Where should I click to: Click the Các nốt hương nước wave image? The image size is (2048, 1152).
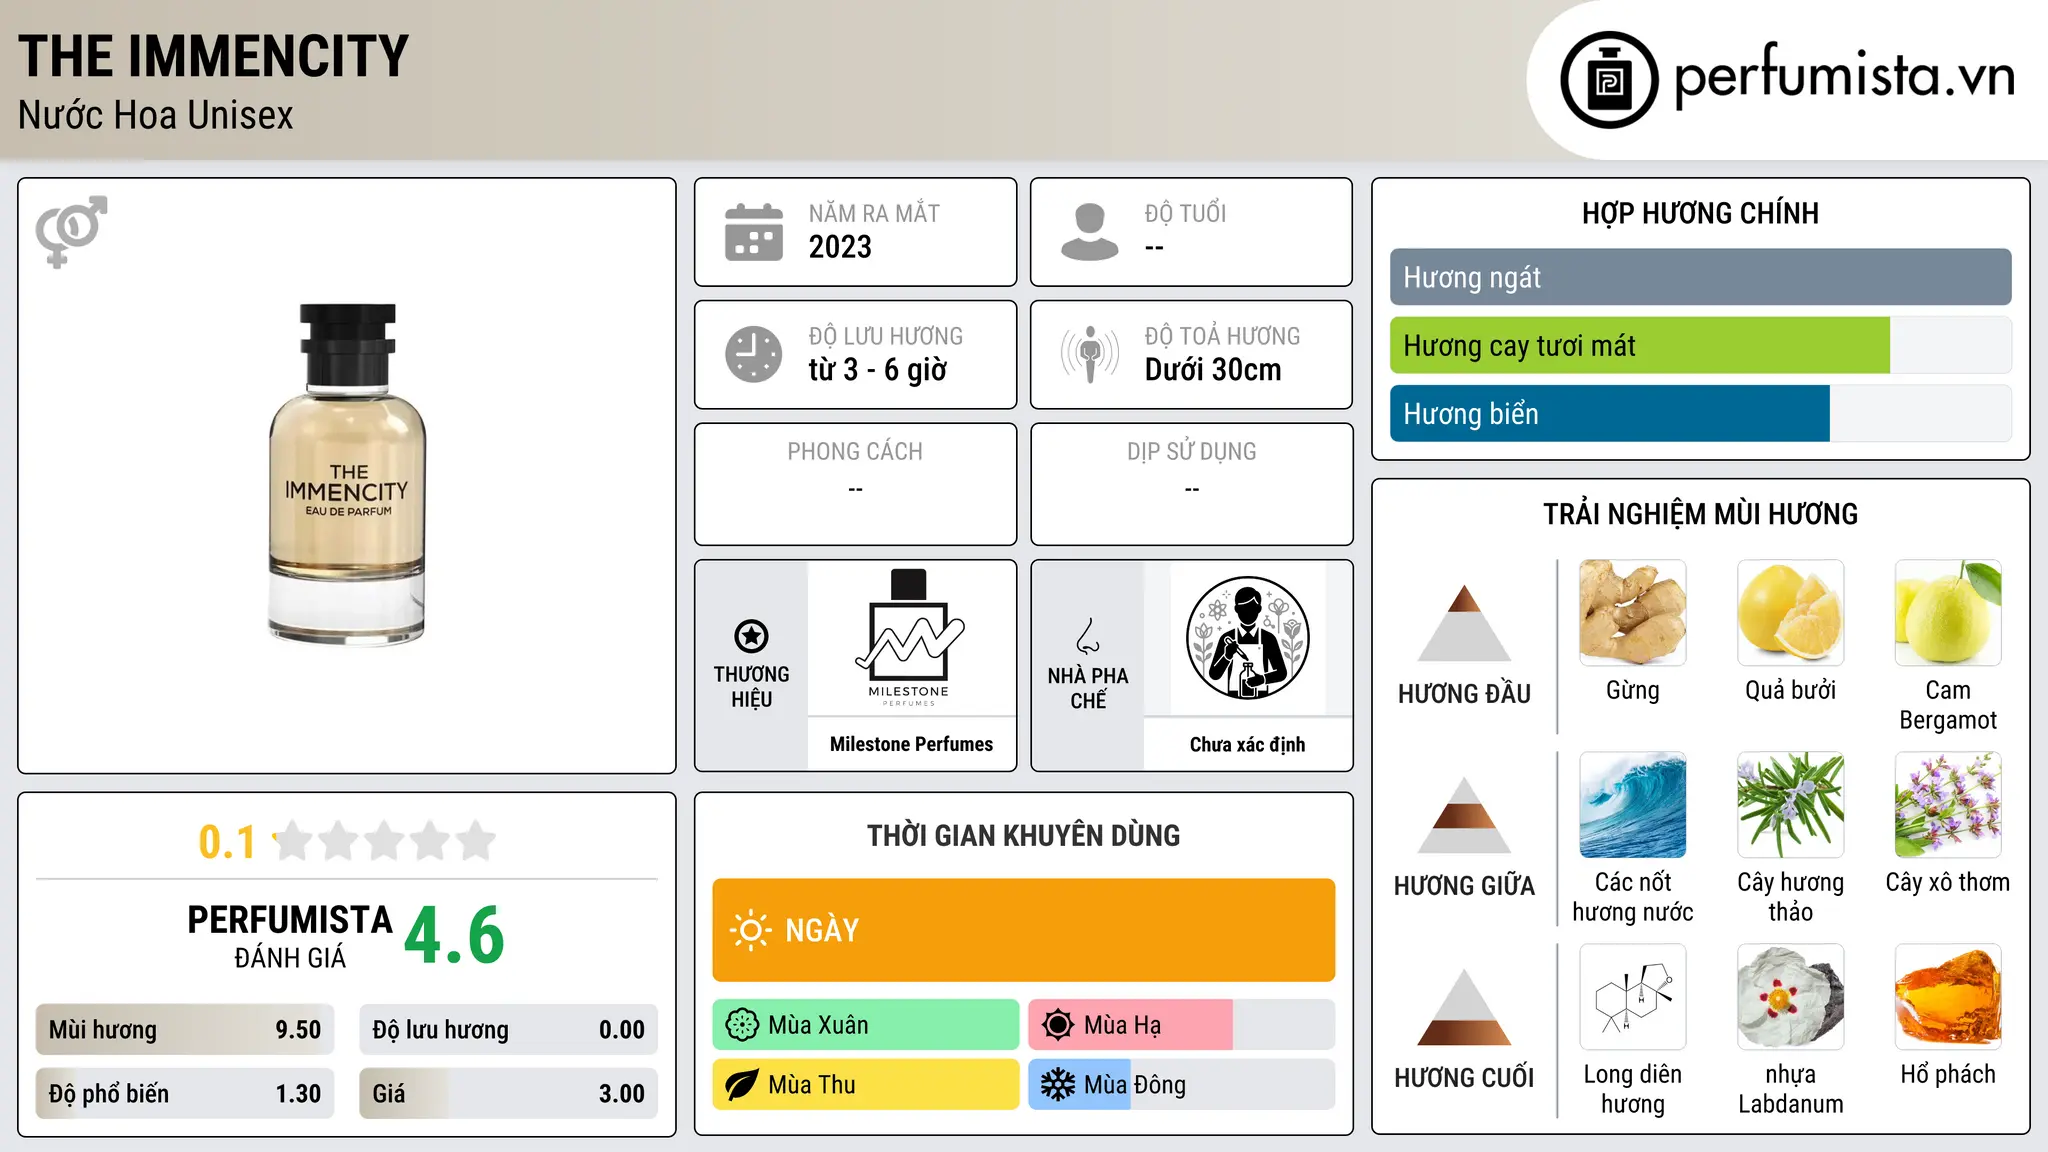(1633, 804)
